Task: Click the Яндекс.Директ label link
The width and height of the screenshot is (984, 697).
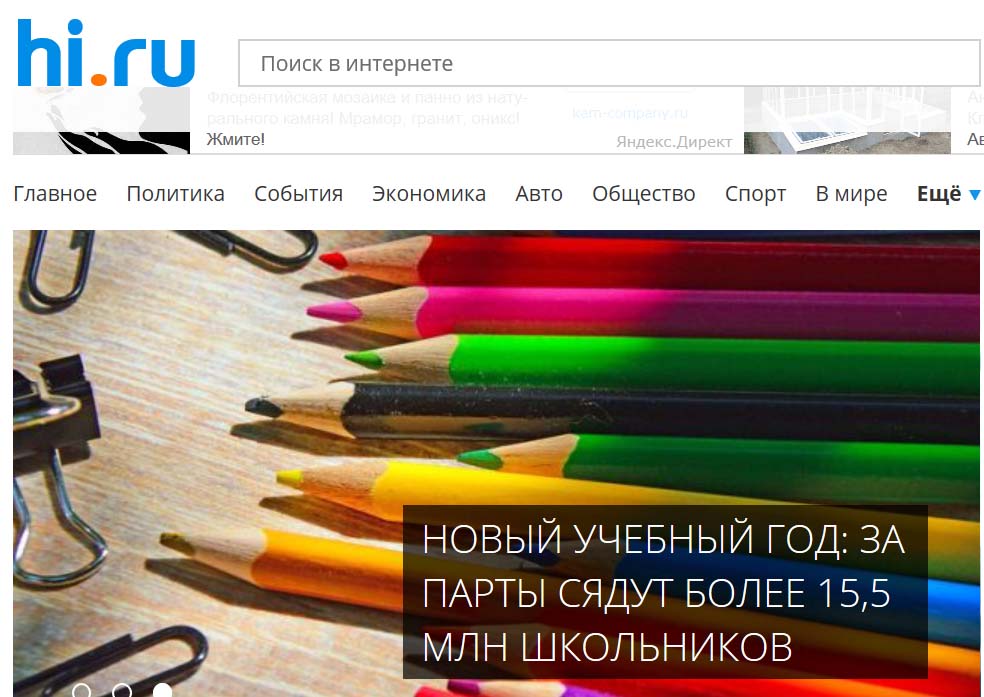Action: [x=674, y=142]
